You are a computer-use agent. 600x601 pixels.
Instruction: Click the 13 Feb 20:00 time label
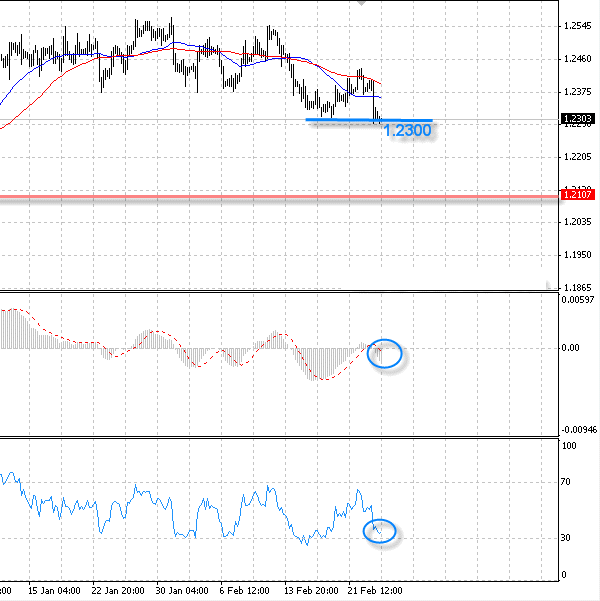(x=311, y=591)
